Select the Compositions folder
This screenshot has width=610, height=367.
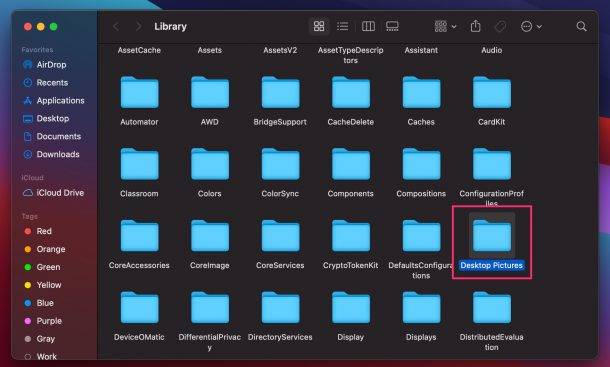point(421,164)
